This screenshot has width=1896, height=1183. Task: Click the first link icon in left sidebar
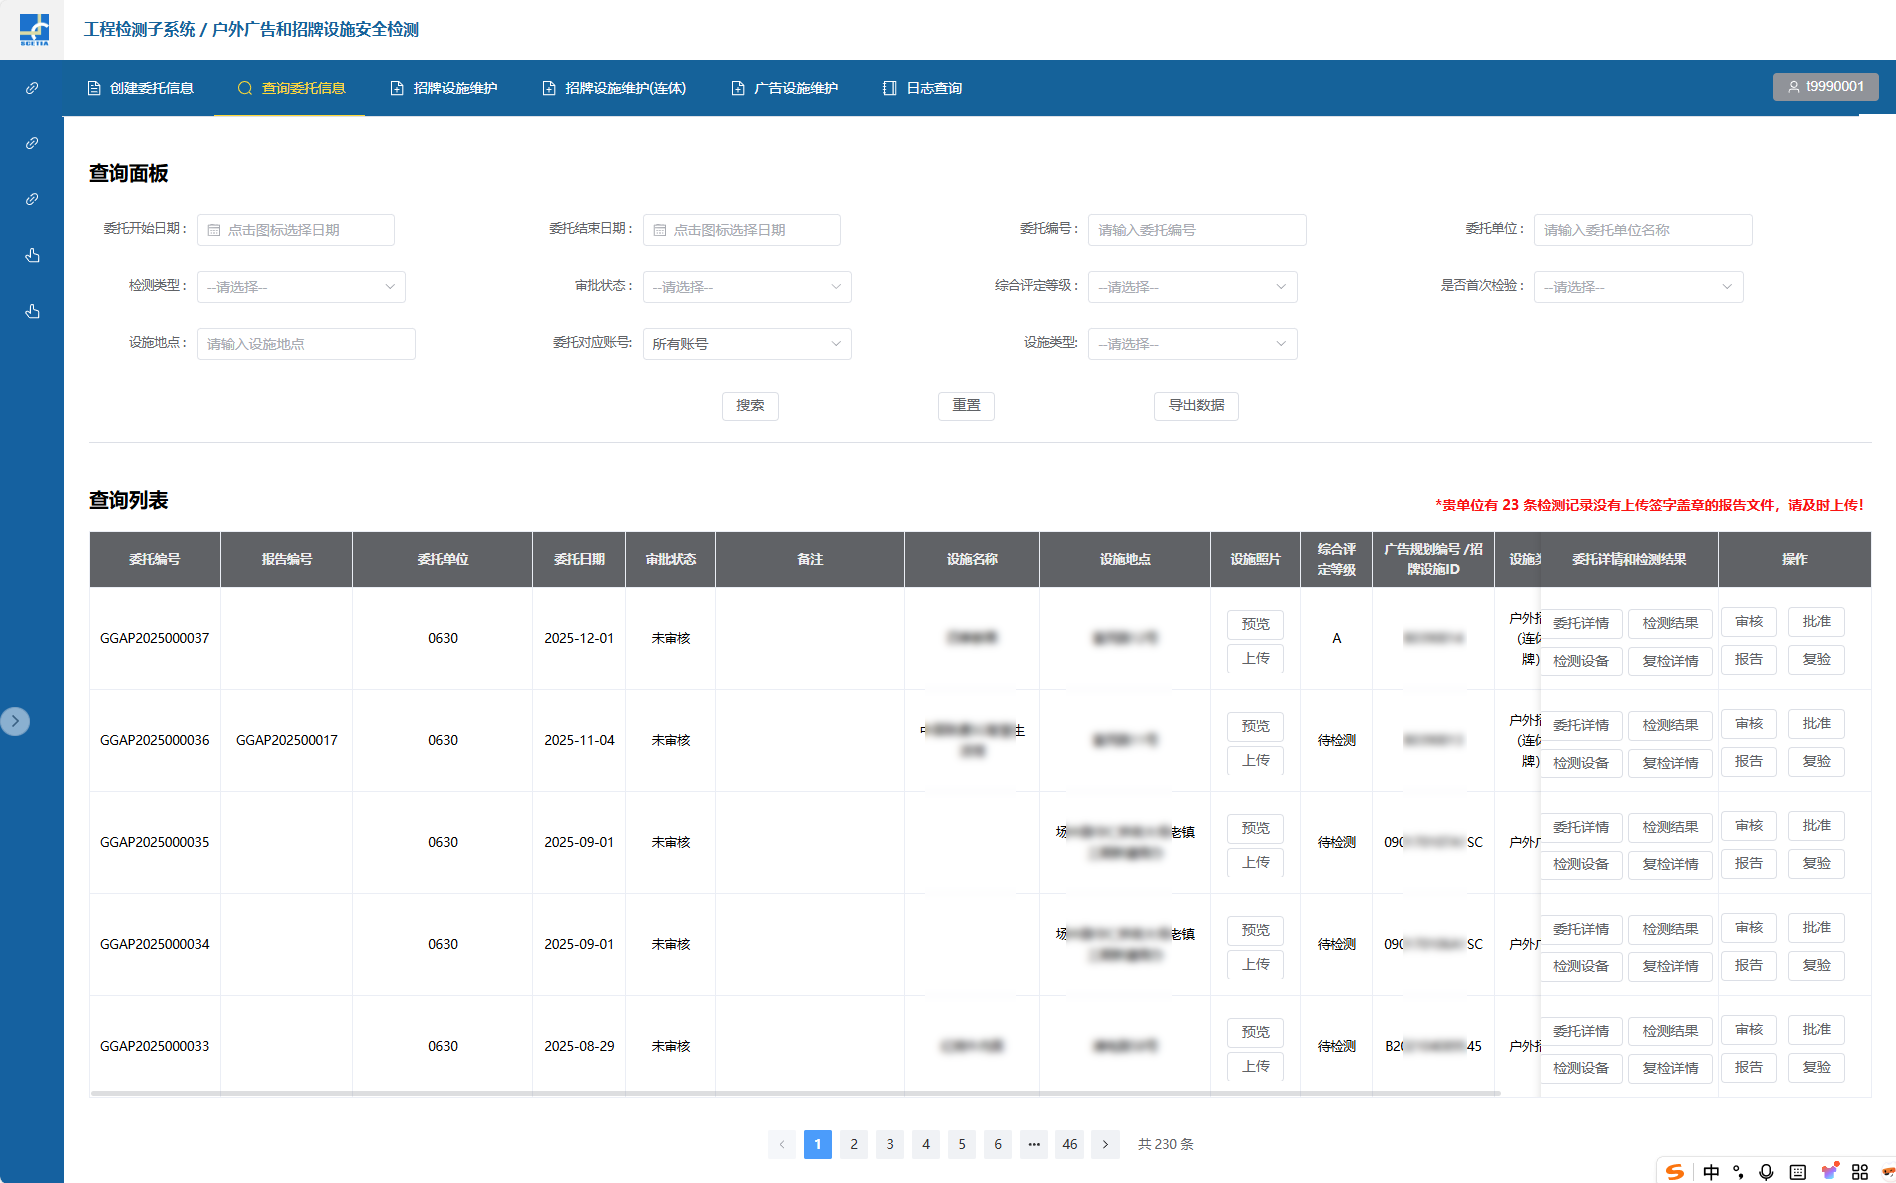[32, 88]
